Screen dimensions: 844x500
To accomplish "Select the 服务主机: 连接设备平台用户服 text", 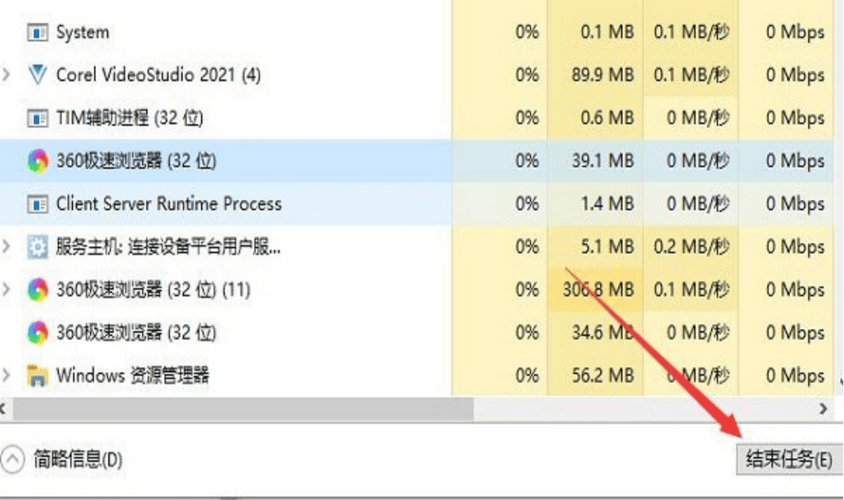I will coord(168,247).
